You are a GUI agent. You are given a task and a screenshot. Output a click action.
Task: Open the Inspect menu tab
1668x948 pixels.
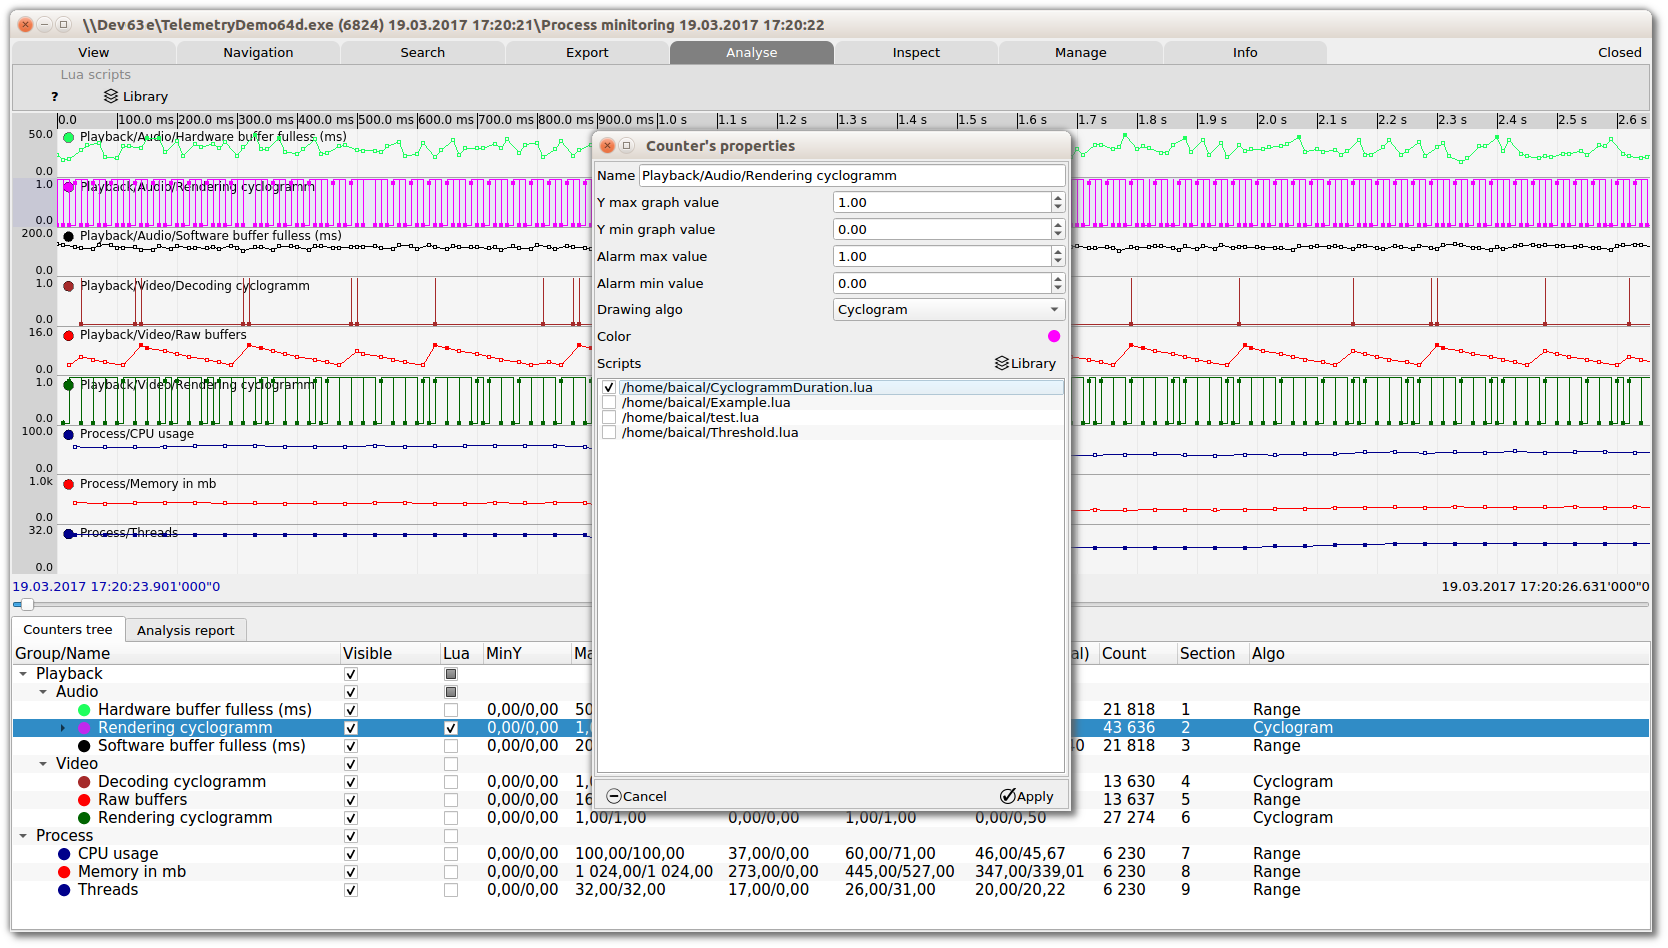916,52
